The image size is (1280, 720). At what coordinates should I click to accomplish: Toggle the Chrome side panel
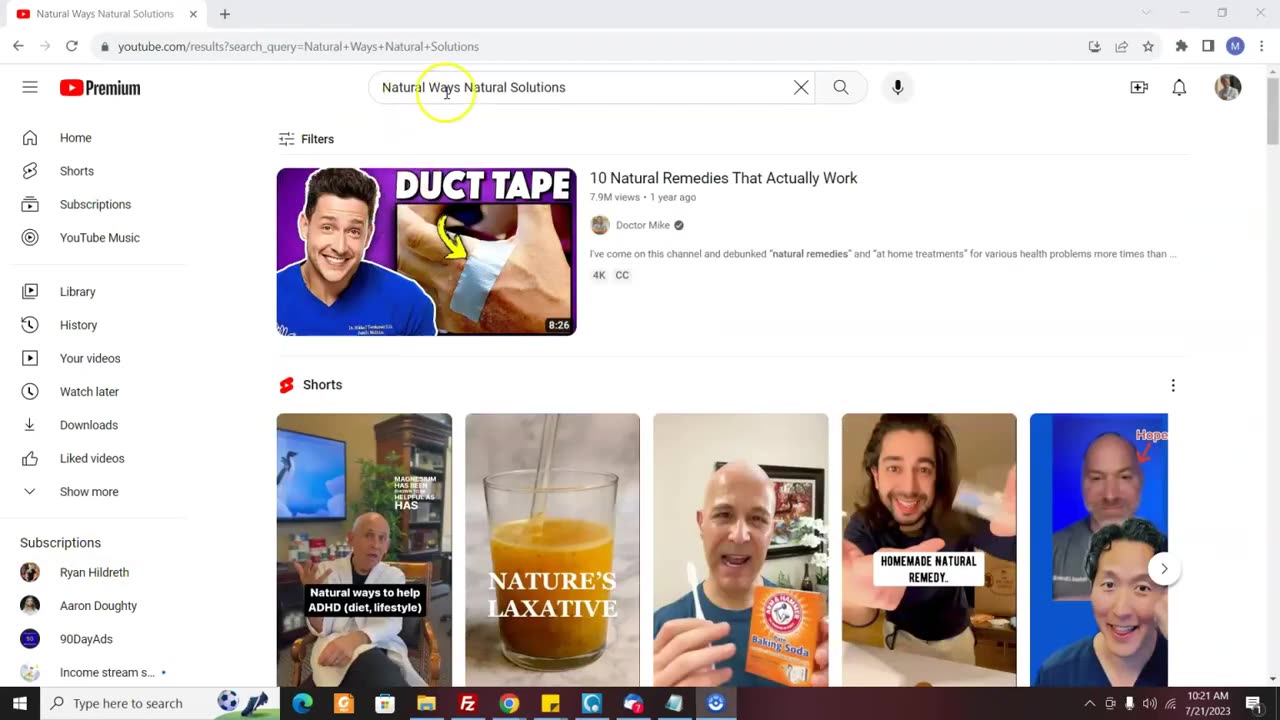tap(1208, 46)
